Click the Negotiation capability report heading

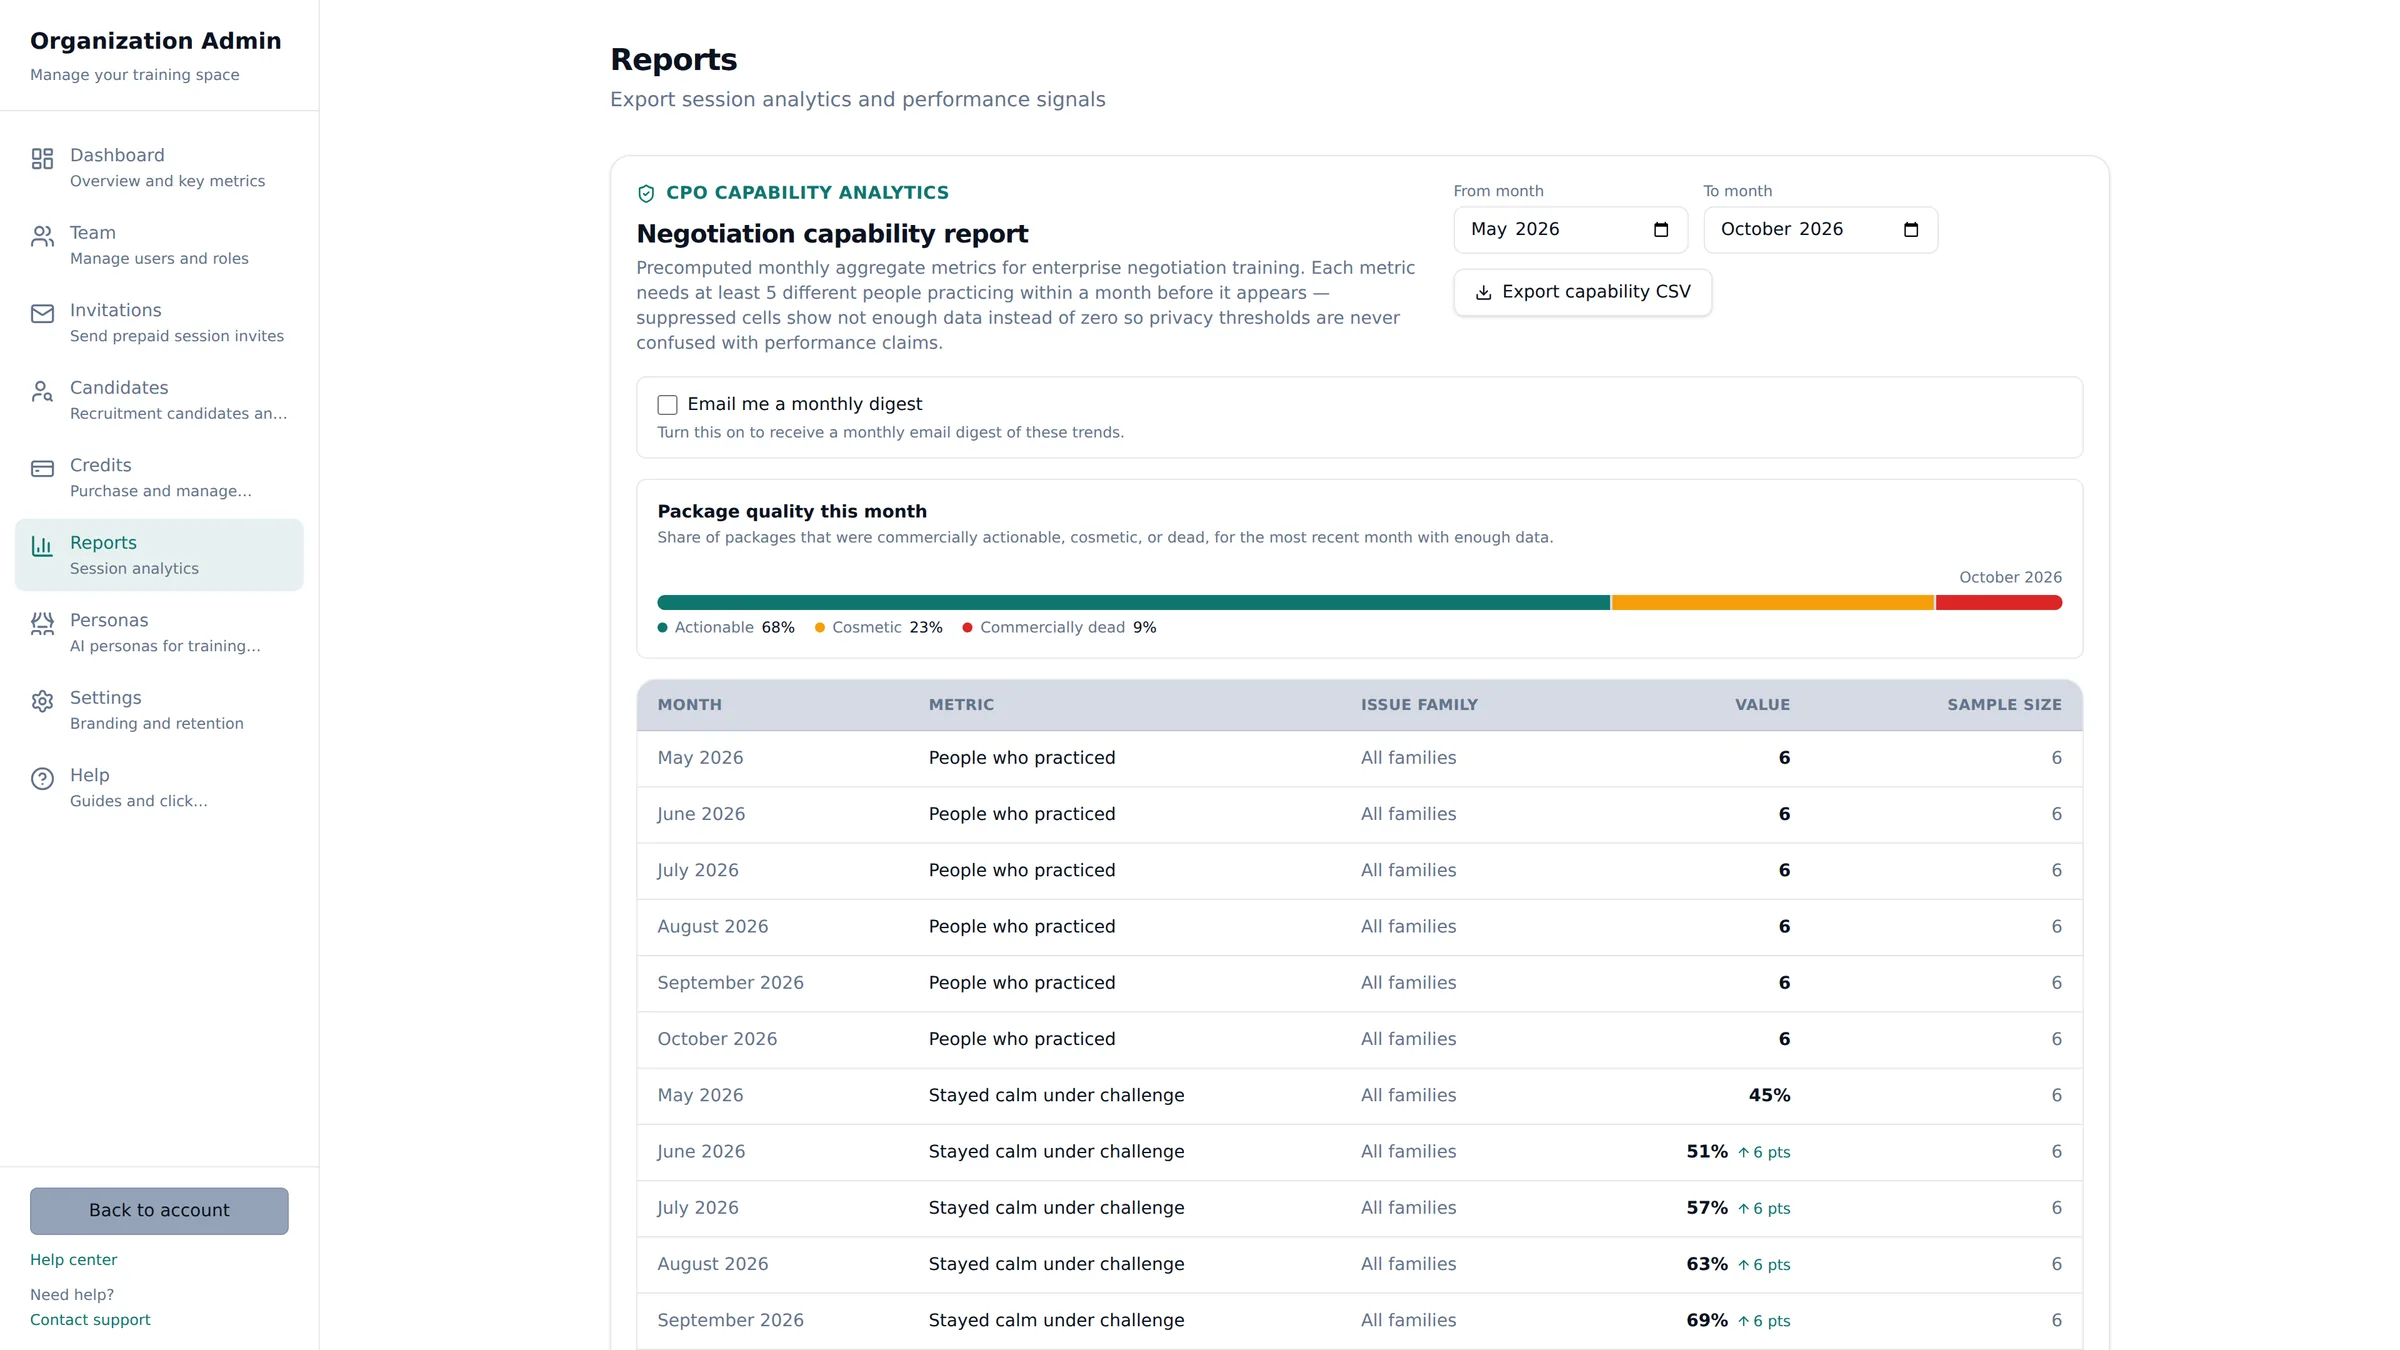click(832, 234)
